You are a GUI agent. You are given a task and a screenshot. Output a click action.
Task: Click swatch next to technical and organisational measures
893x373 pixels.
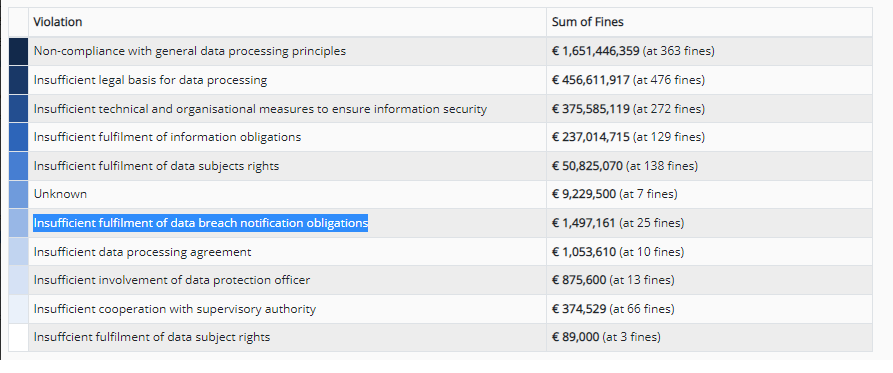click(18, 108)
